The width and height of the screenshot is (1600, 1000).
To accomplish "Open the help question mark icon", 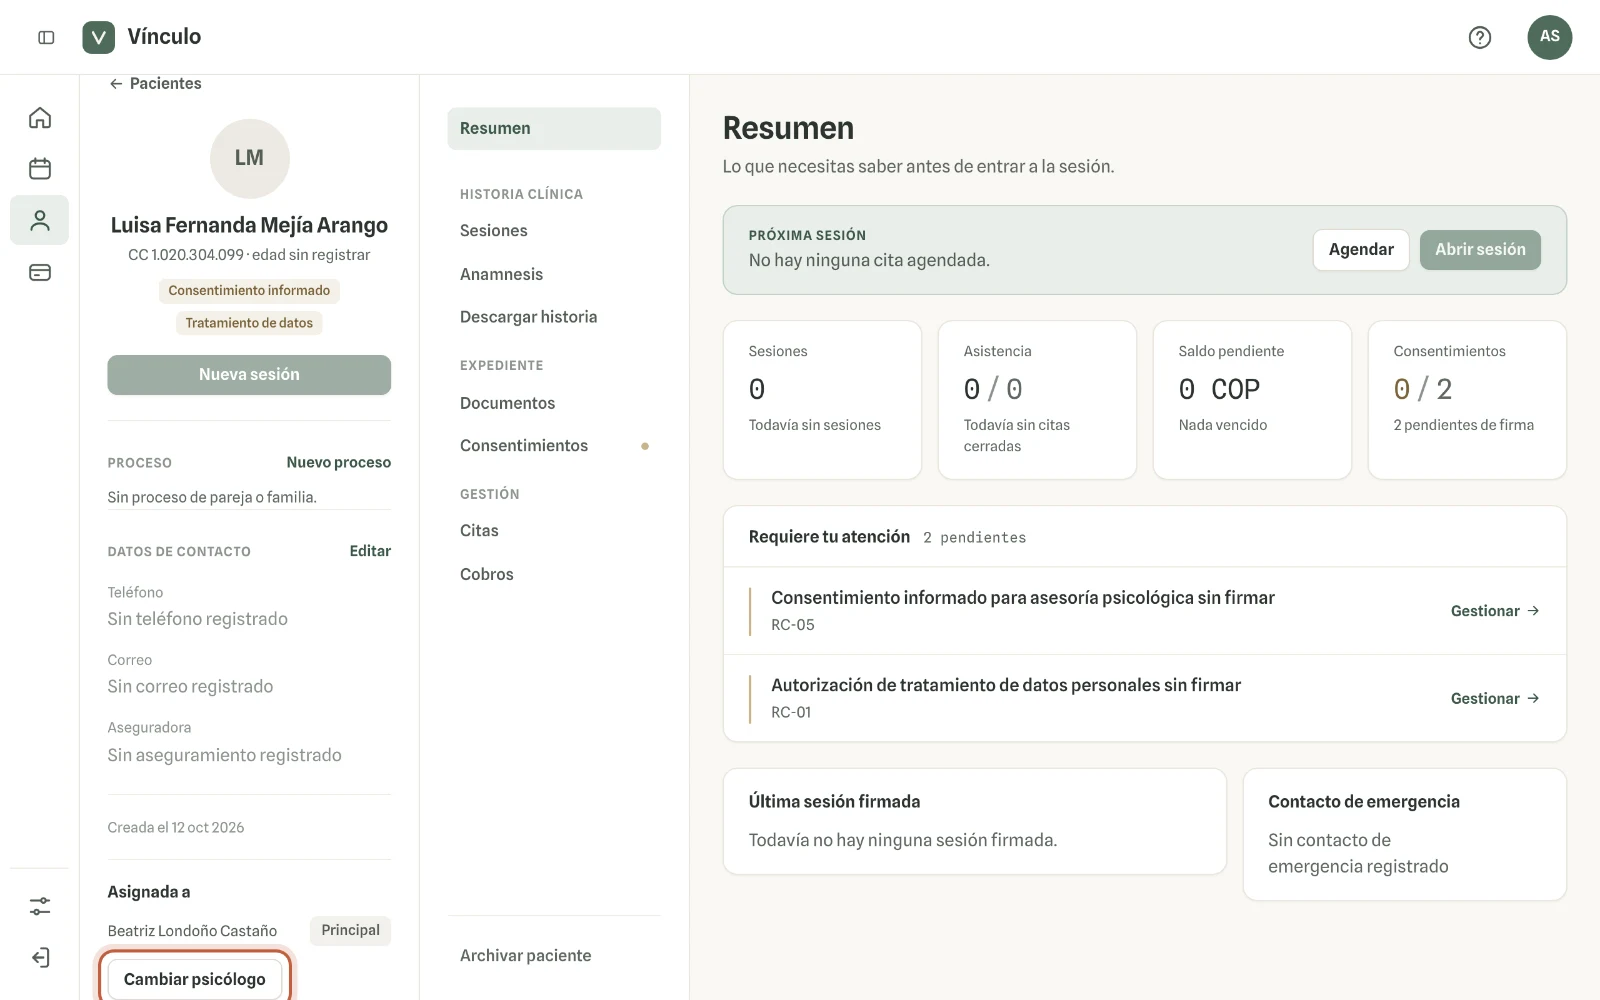I will pyautogui.click(x=1479, y=37).
